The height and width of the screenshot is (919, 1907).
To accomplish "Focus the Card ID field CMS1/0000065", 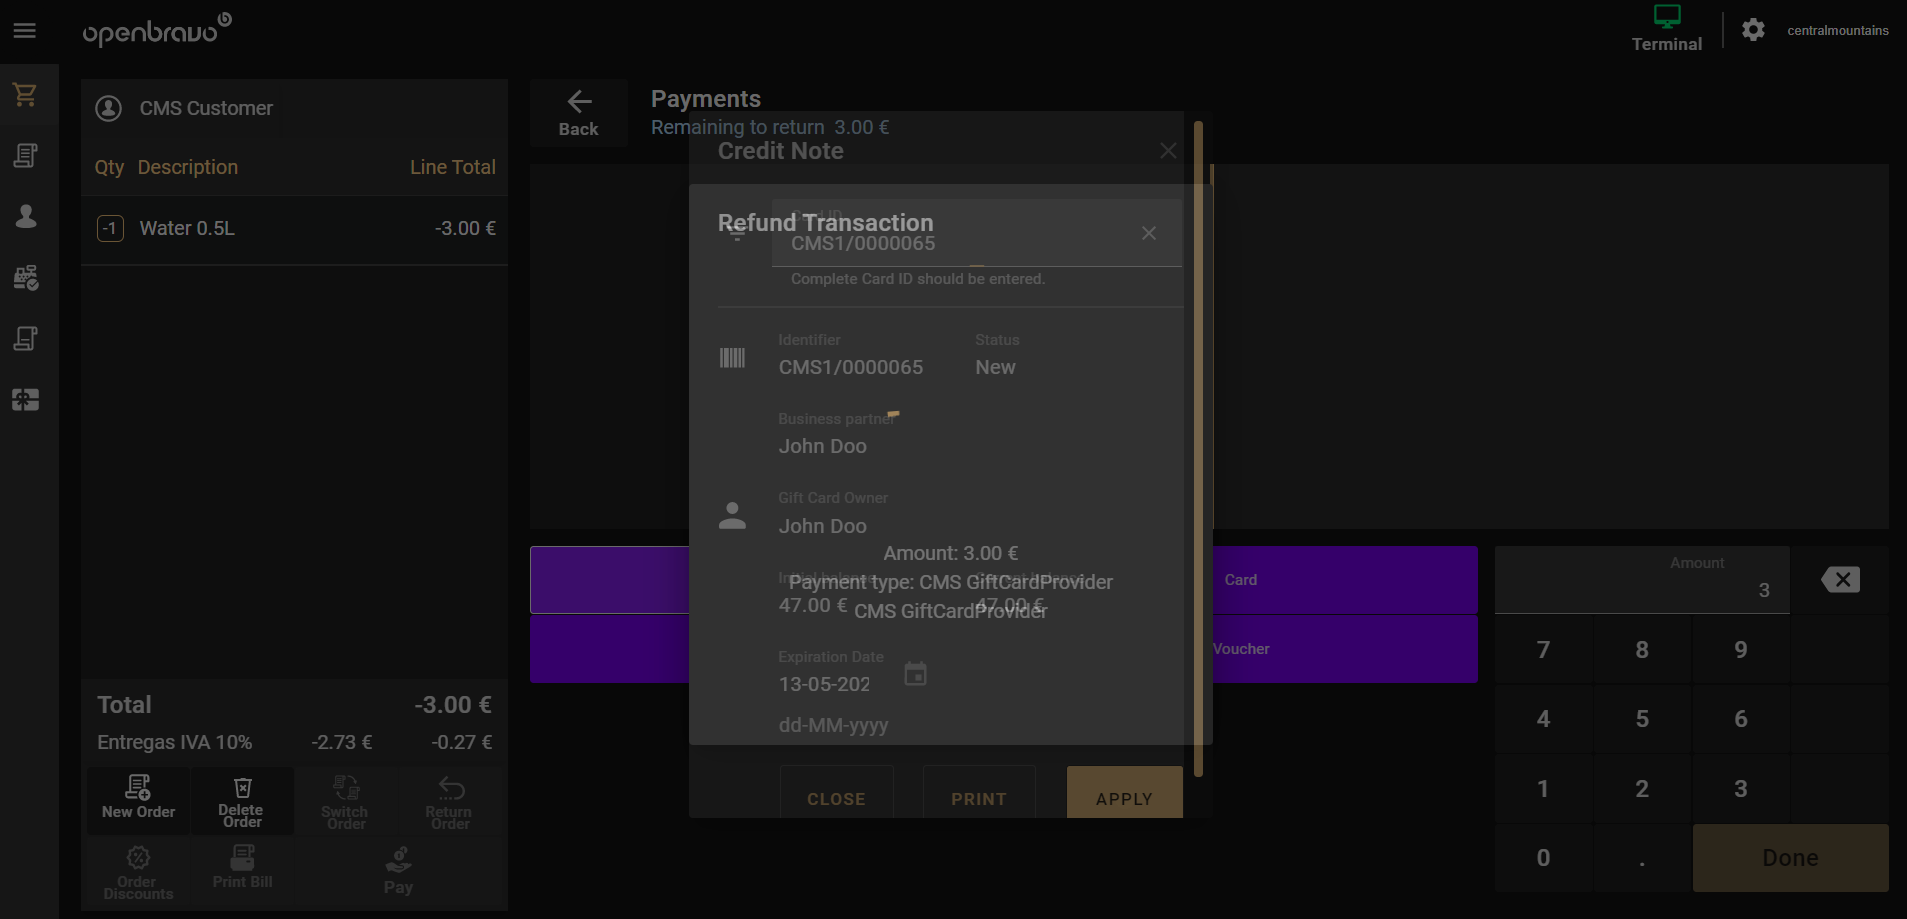I will point(976,234).
